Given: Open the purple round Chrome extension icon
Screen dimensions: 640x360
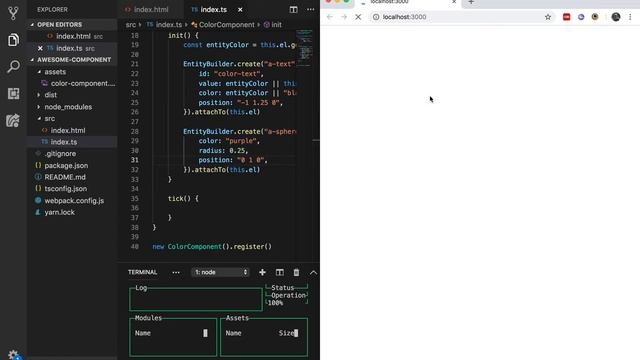Looking at the screenshot, I should click(x=581, y=17).
